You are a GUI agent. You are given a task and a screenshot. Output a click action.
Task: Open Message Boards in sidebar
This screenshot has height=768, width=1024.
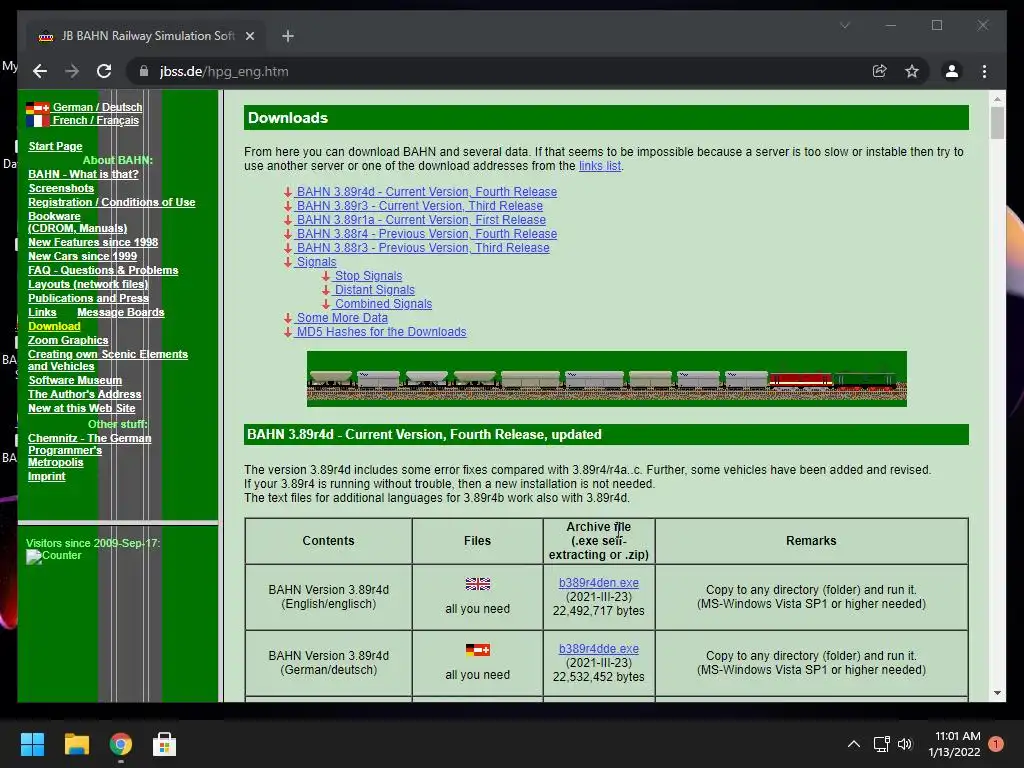coord(121,312)
